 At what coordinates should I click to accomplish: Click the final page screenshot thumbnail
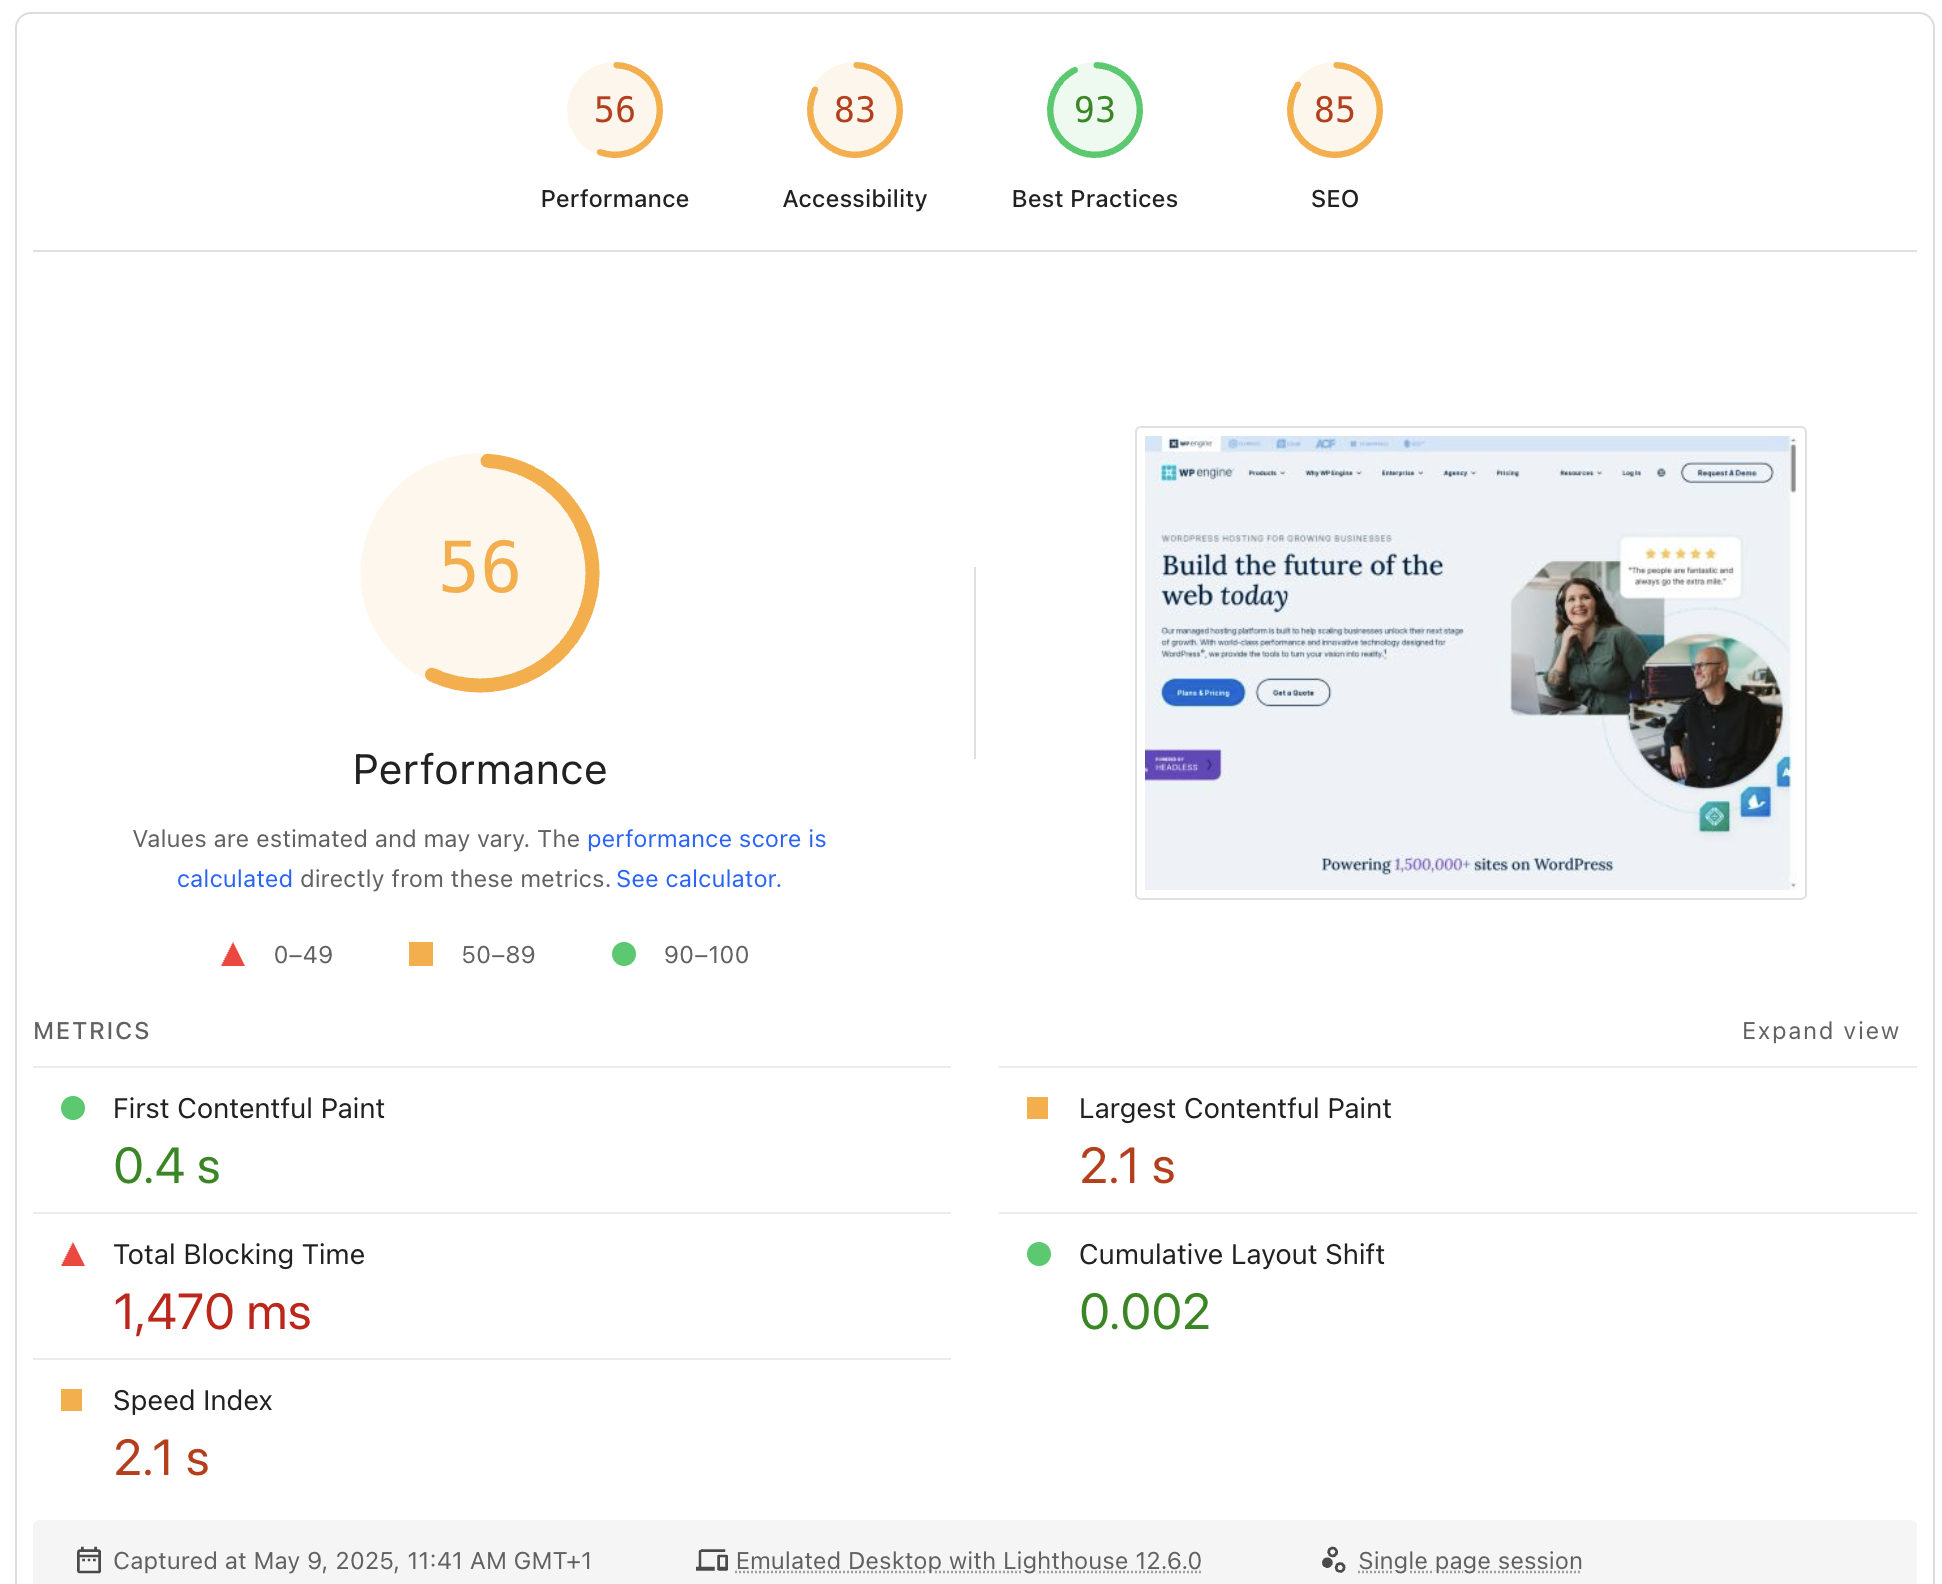(x=1470, y=662)
